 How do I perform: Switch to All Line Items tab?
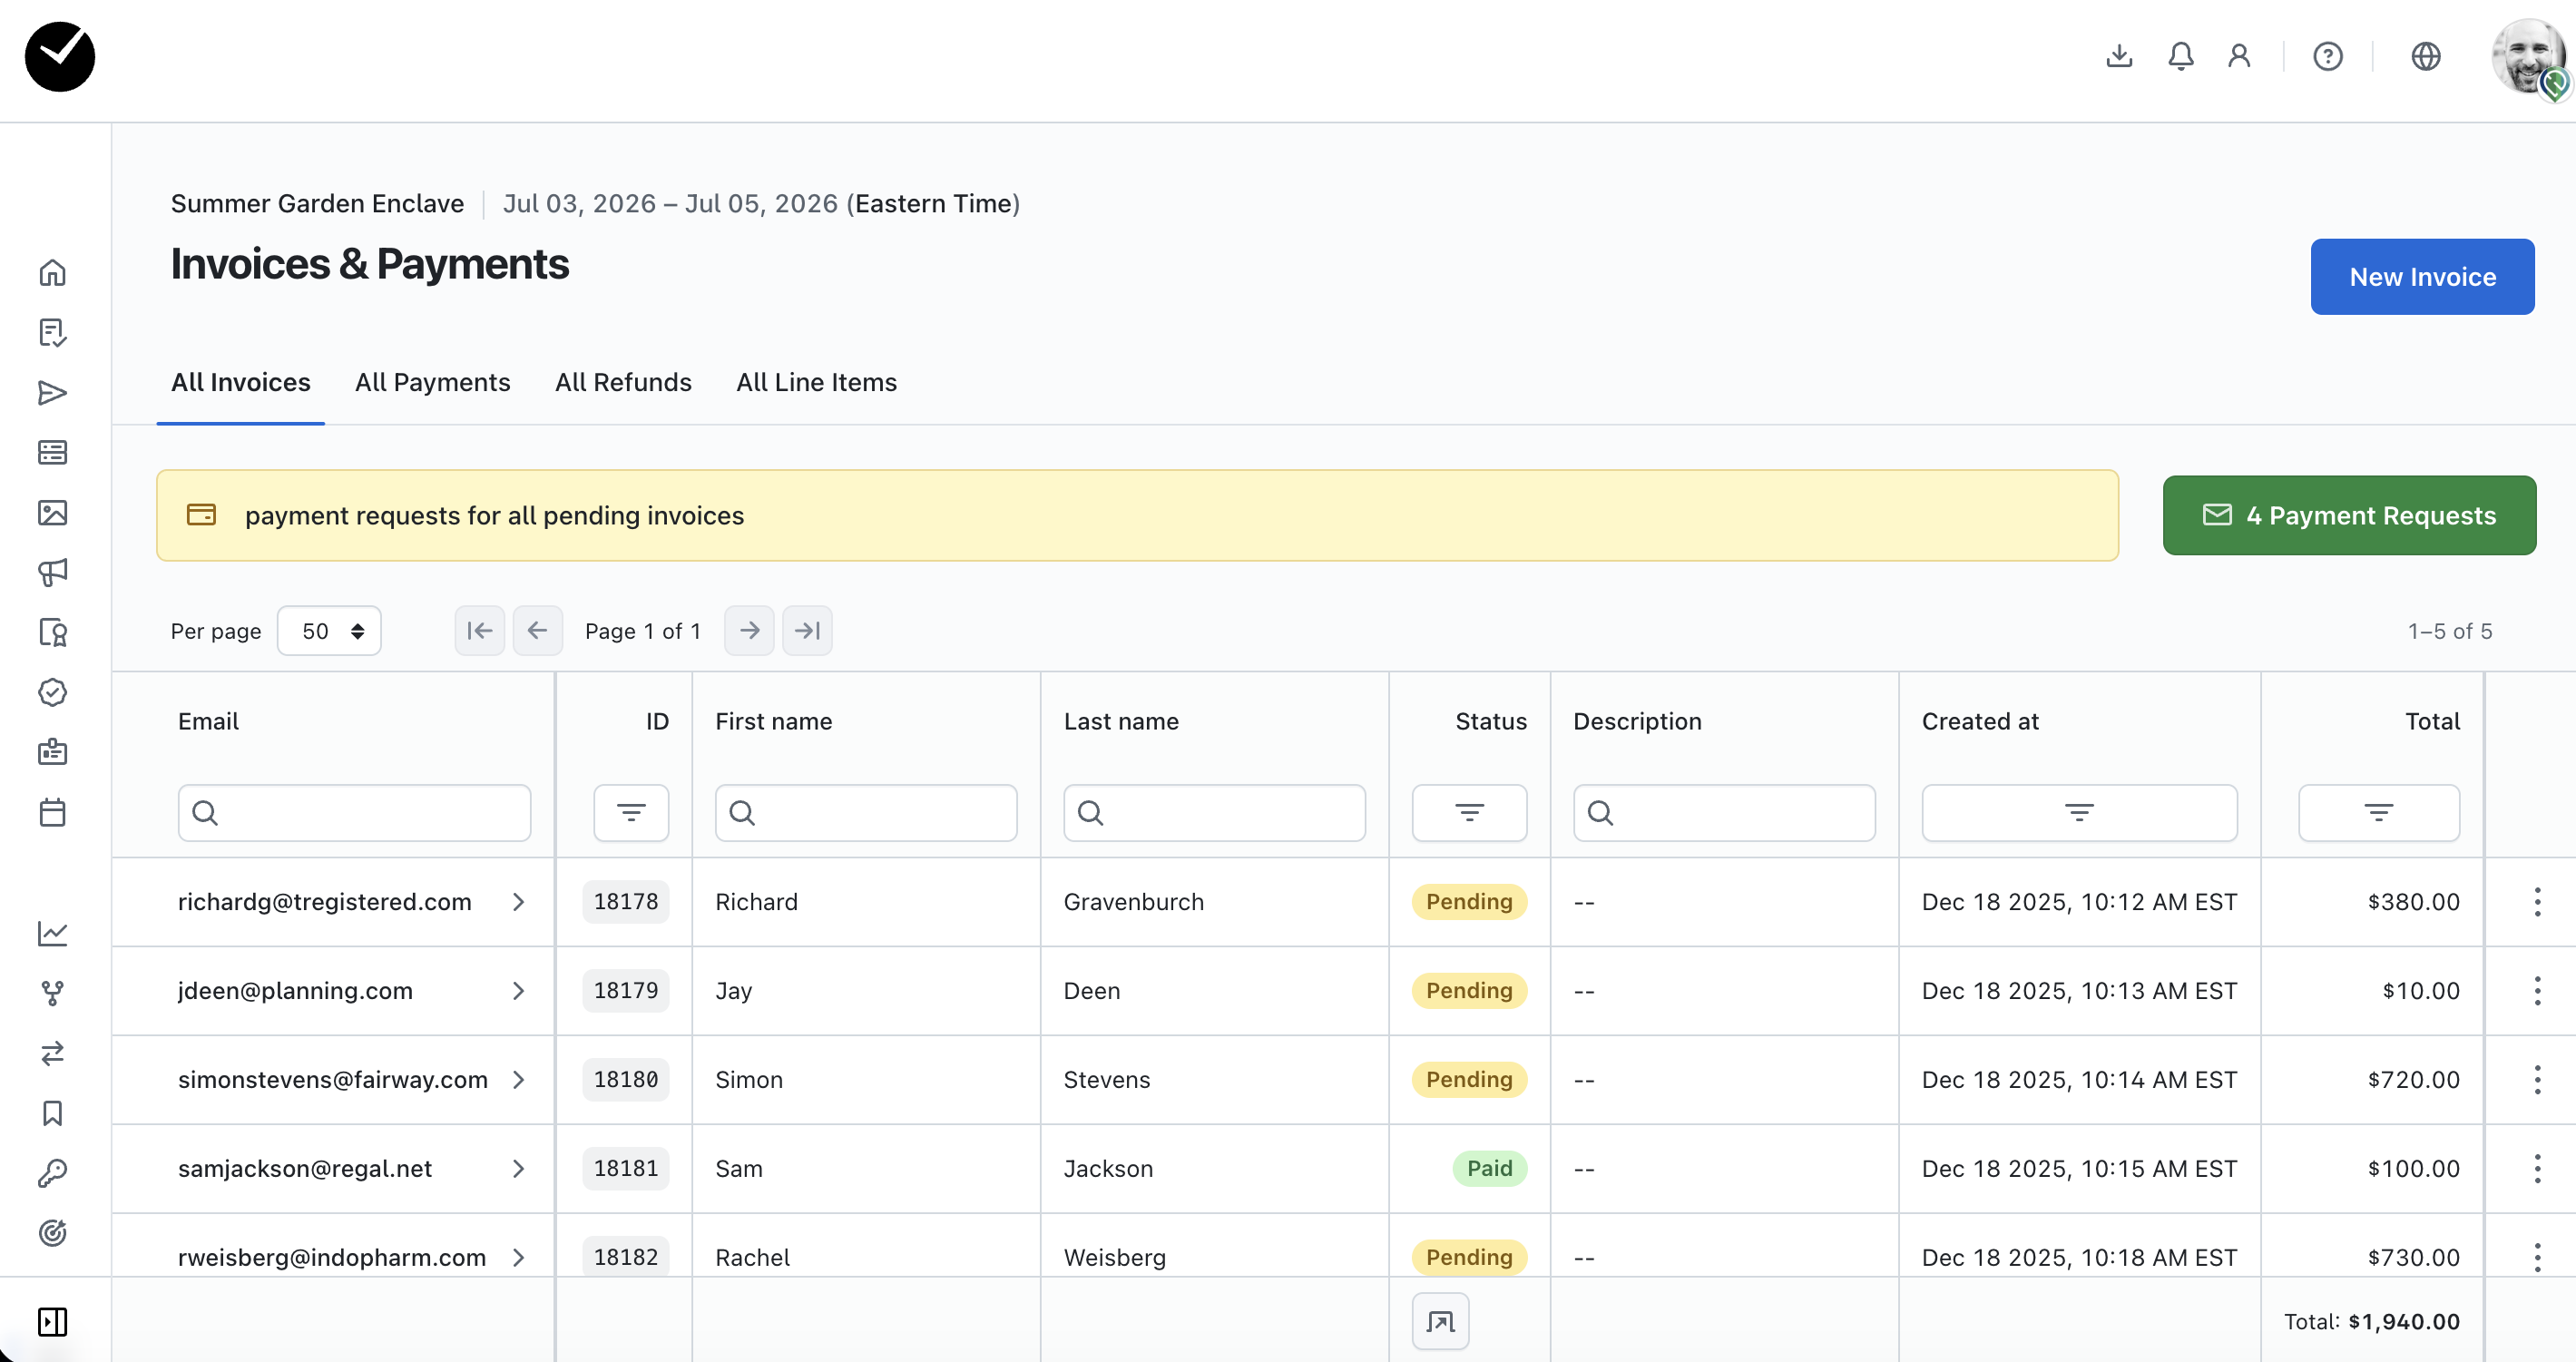tap(816, 382)
